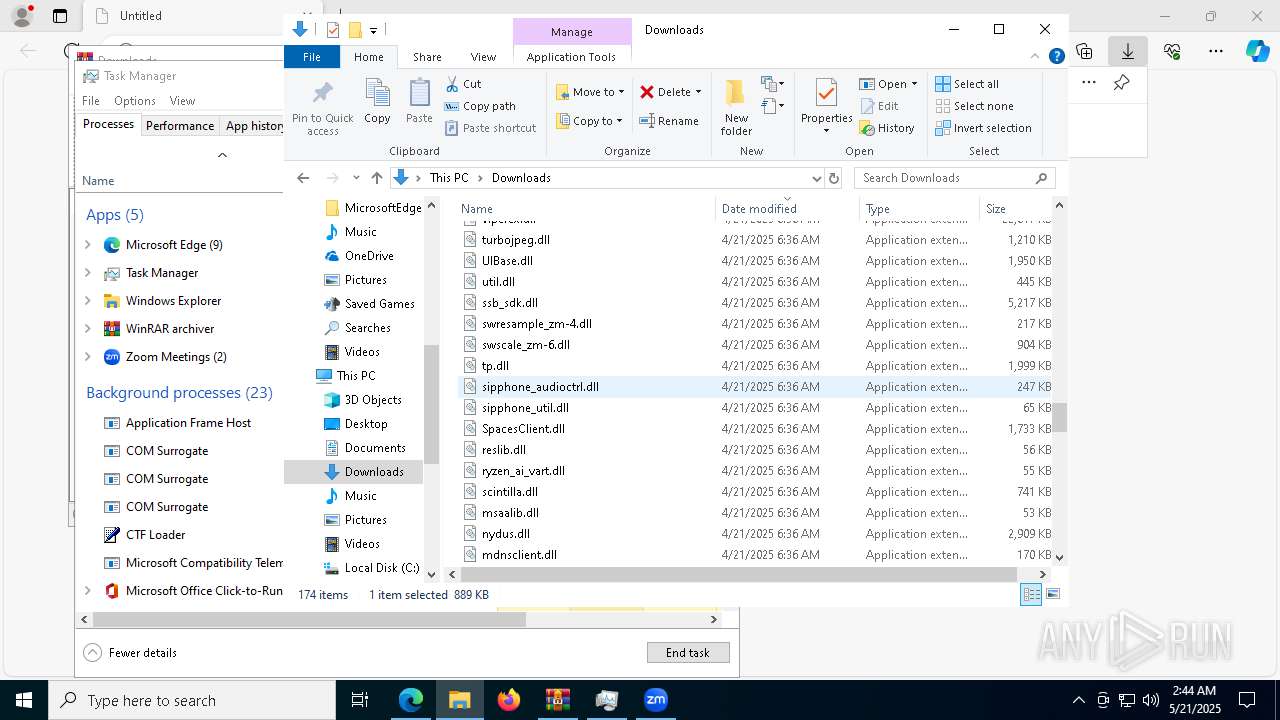Click Copy path in Clipboard group

(480, 106)
